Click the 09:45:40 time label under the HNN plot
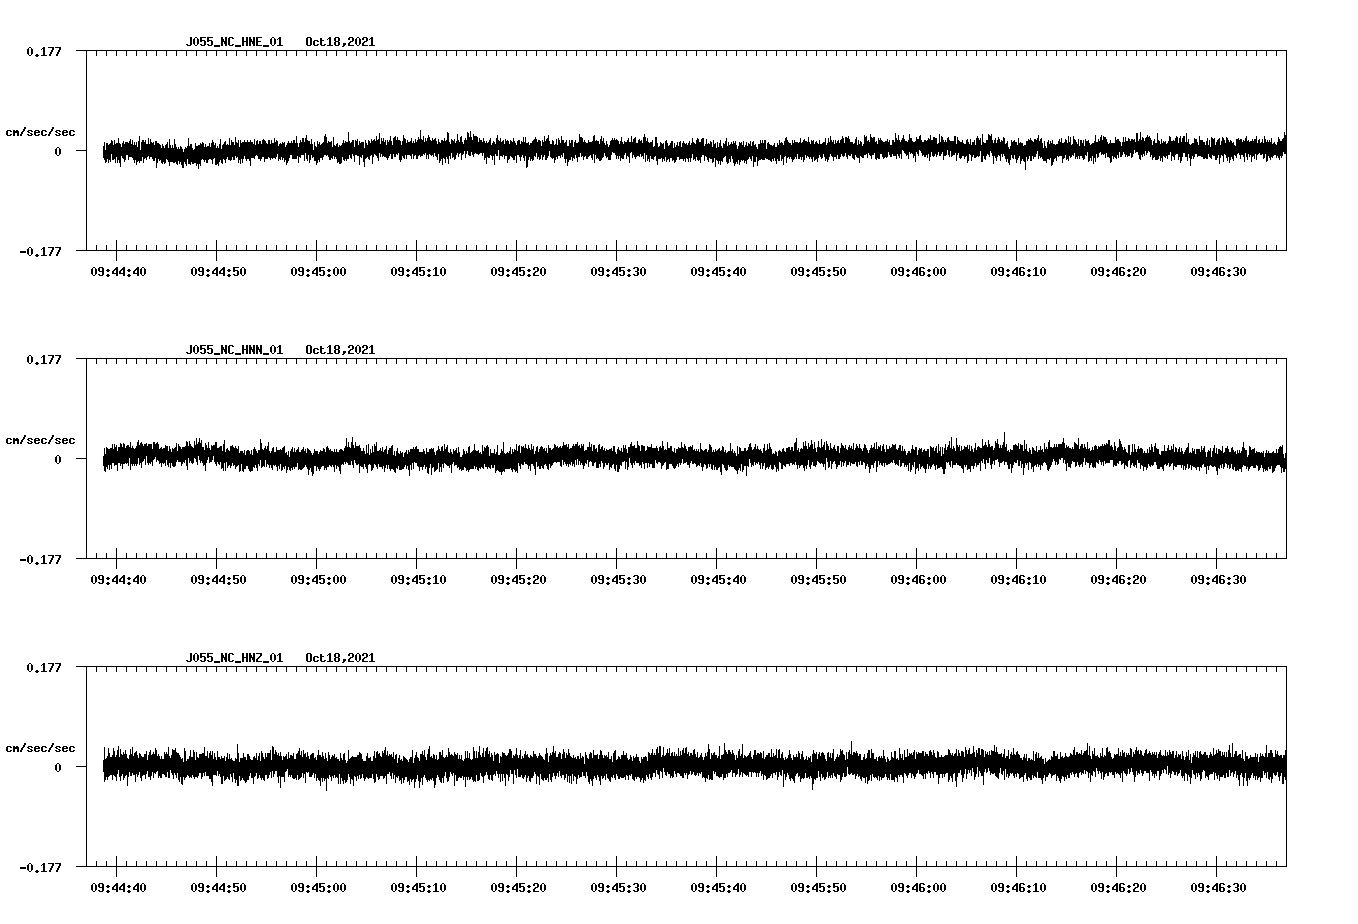This screenshot has width=1358, height=924. tap(718, 579)
